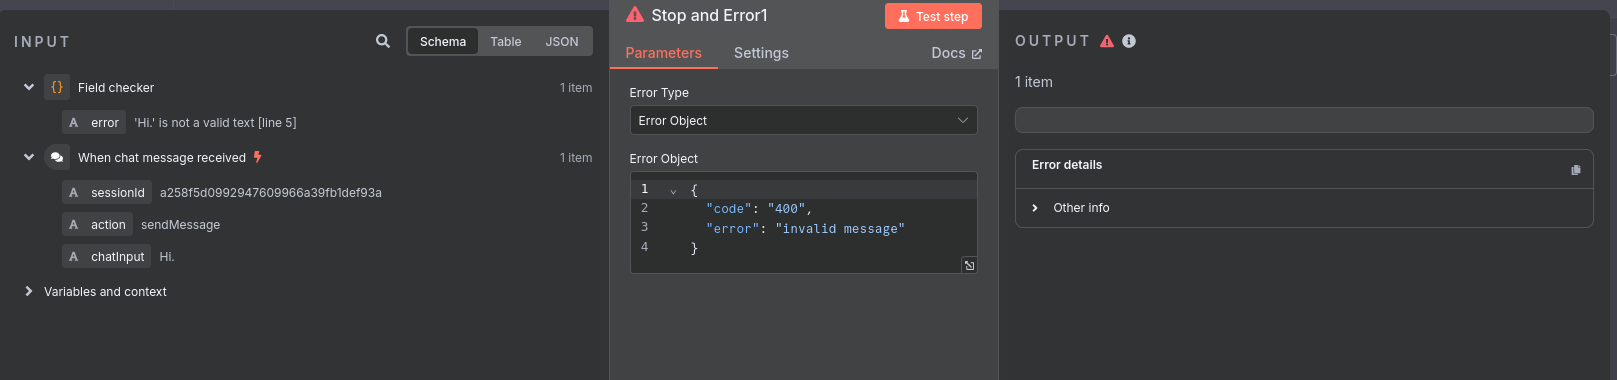Click the red lightning bolt trigger icon

(x=258, y=157)
